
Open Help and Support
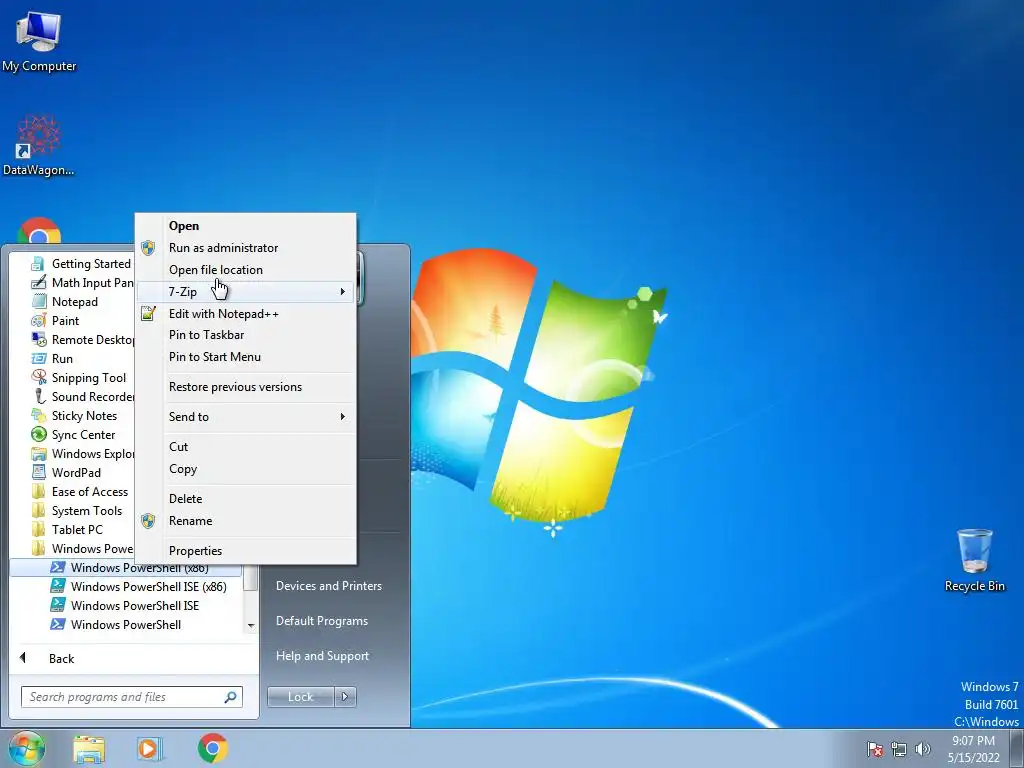(x=323, y=656)
